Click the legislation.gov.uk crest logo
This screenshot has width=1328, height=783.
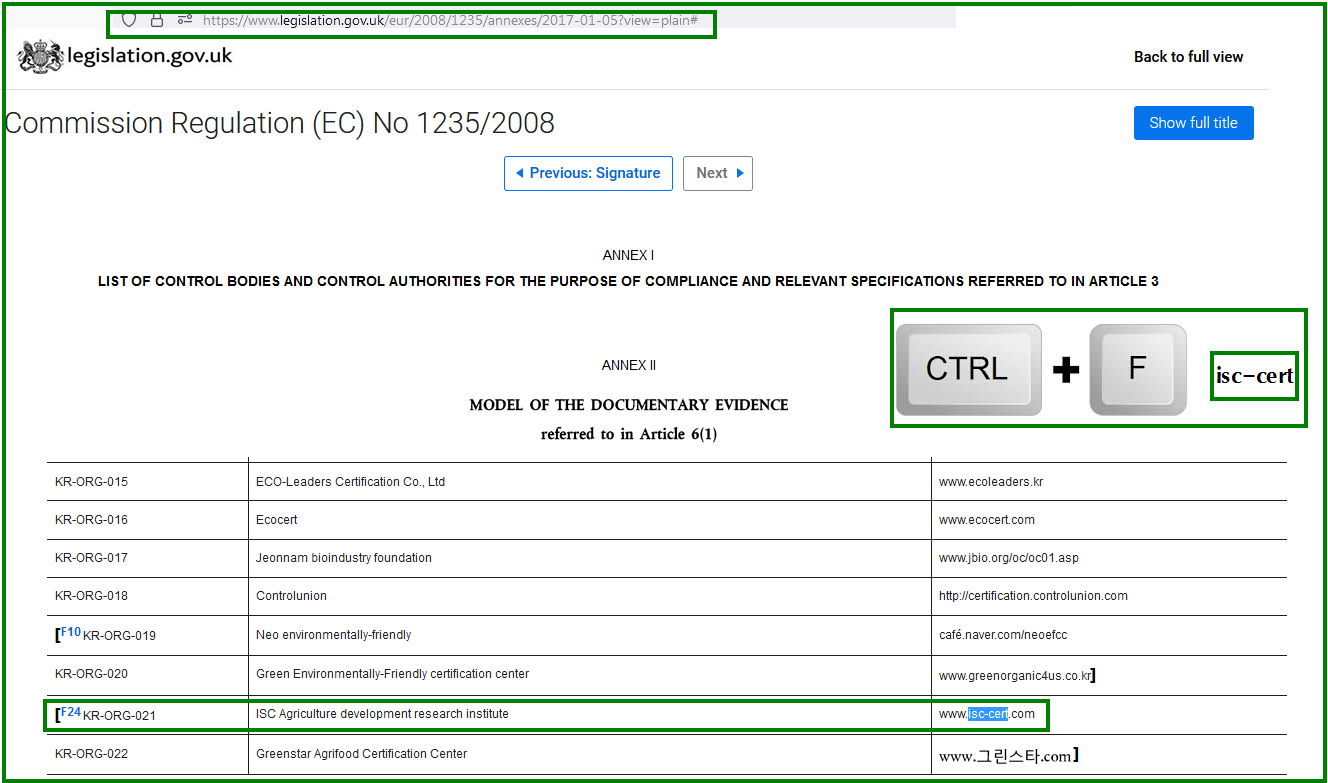coord(40,56)
